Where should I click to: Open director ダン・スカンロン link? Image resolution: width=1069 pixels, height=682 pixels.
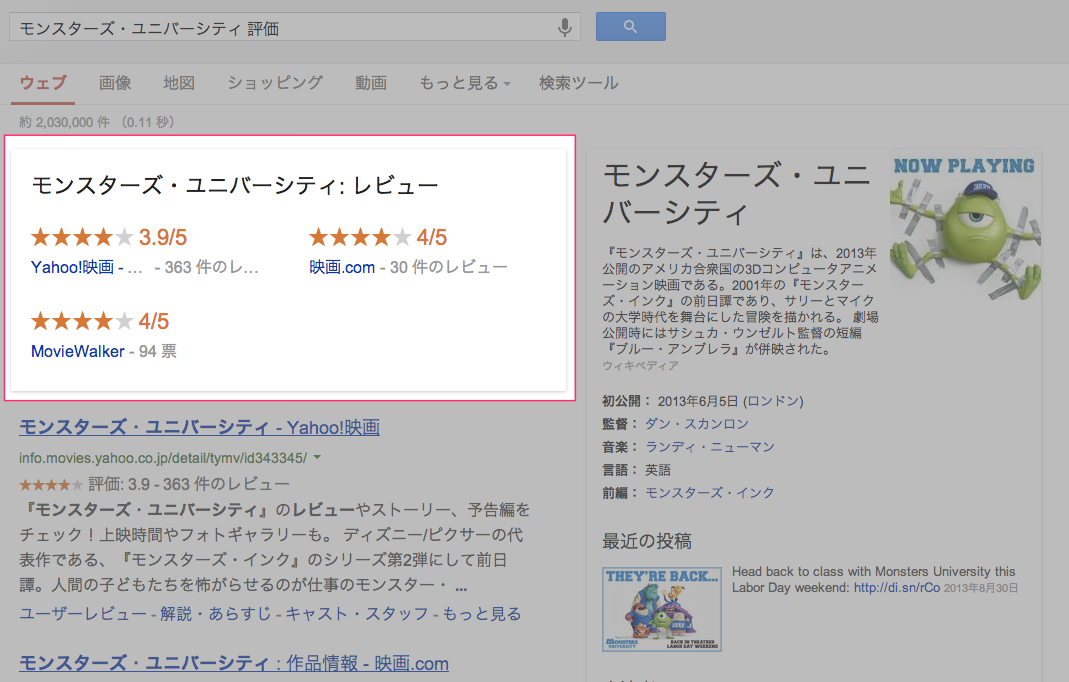click(x=697, y=424)
